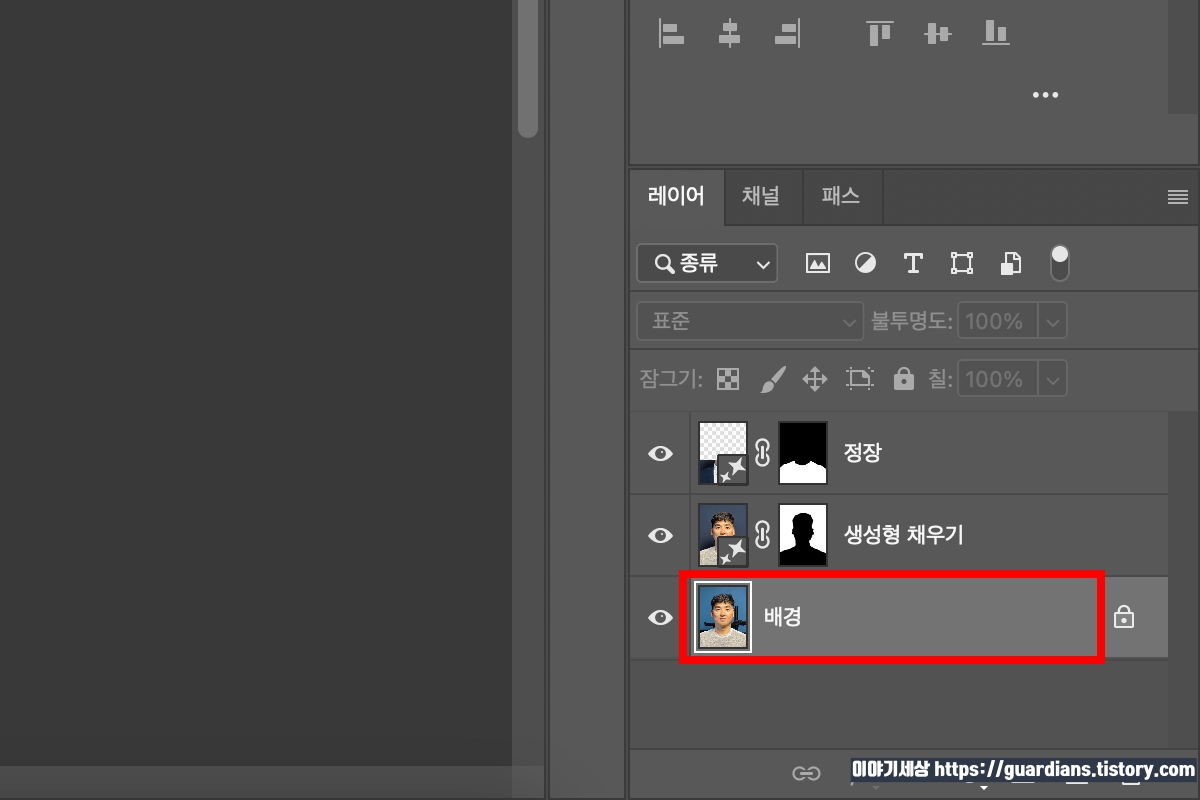Viewport: 1200px width, 800px height.
Task: Select the 생성형 채우기 layer name
Action: click(904, 535)
